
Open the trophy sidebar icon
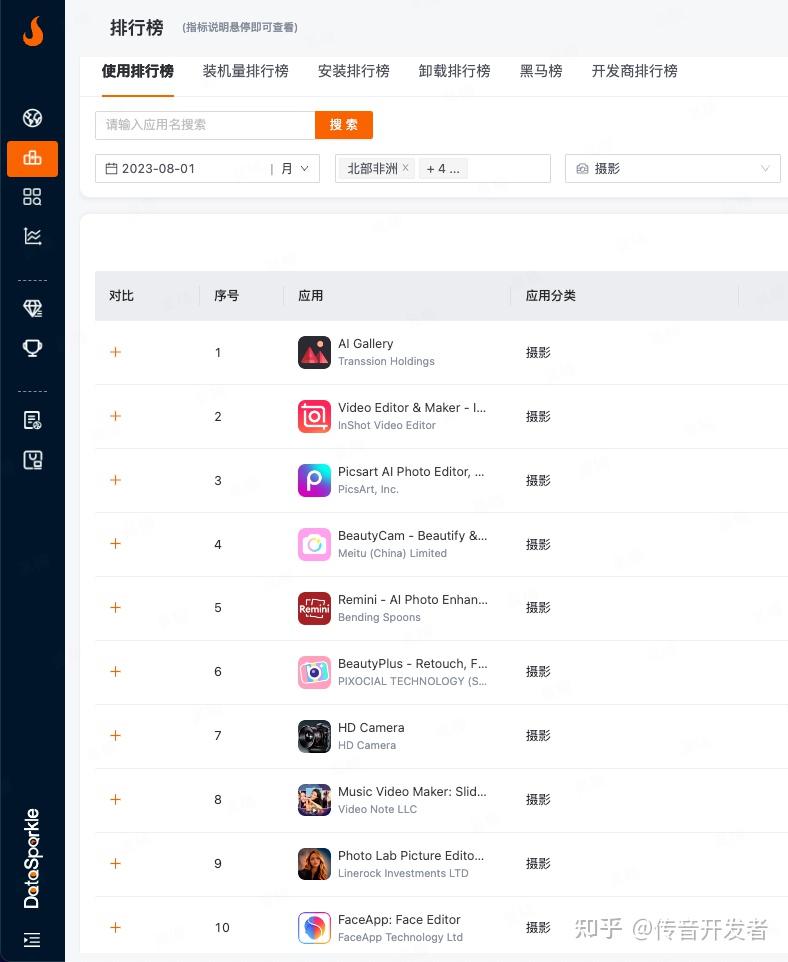[x=33, y=348]
